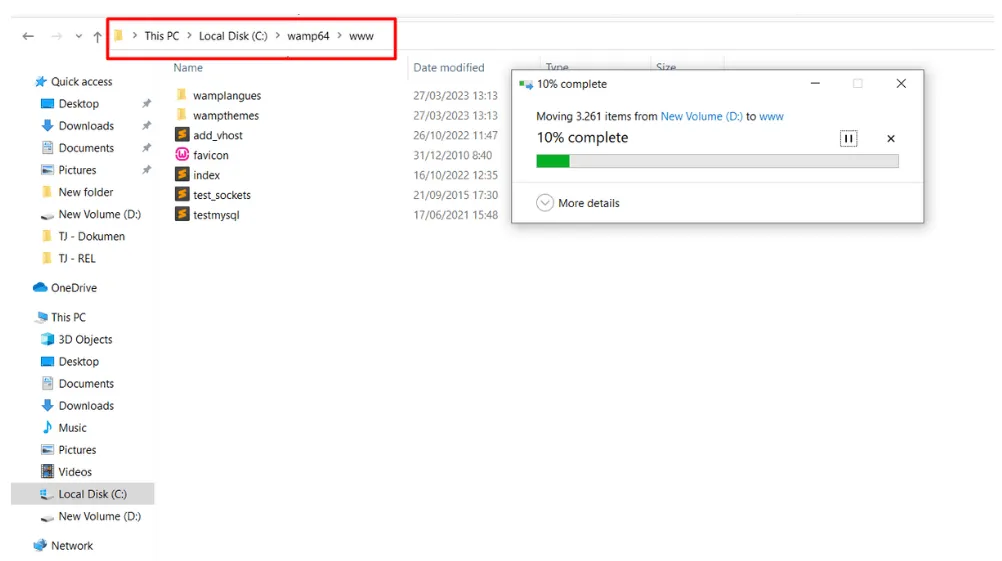Open pinned Pictures under Quick access

click(x=77, y=170)
